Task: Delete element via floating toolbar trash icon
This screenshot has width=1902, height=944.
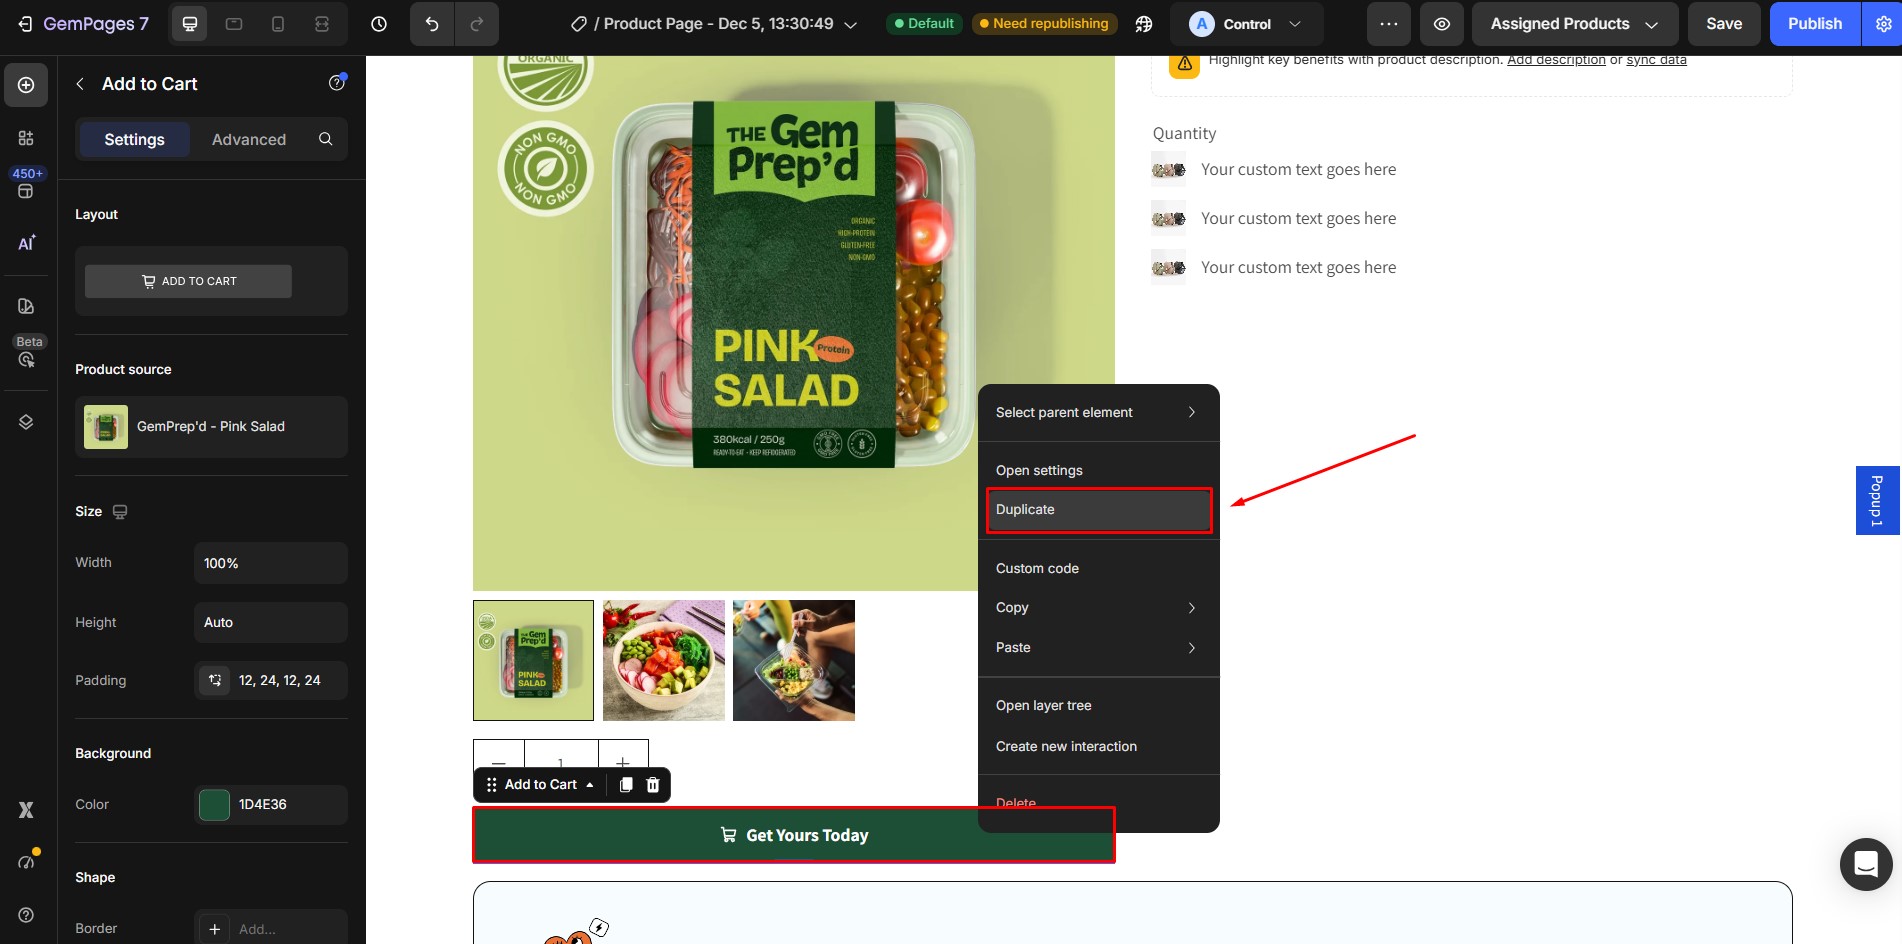Action: [x=653, y=785]
